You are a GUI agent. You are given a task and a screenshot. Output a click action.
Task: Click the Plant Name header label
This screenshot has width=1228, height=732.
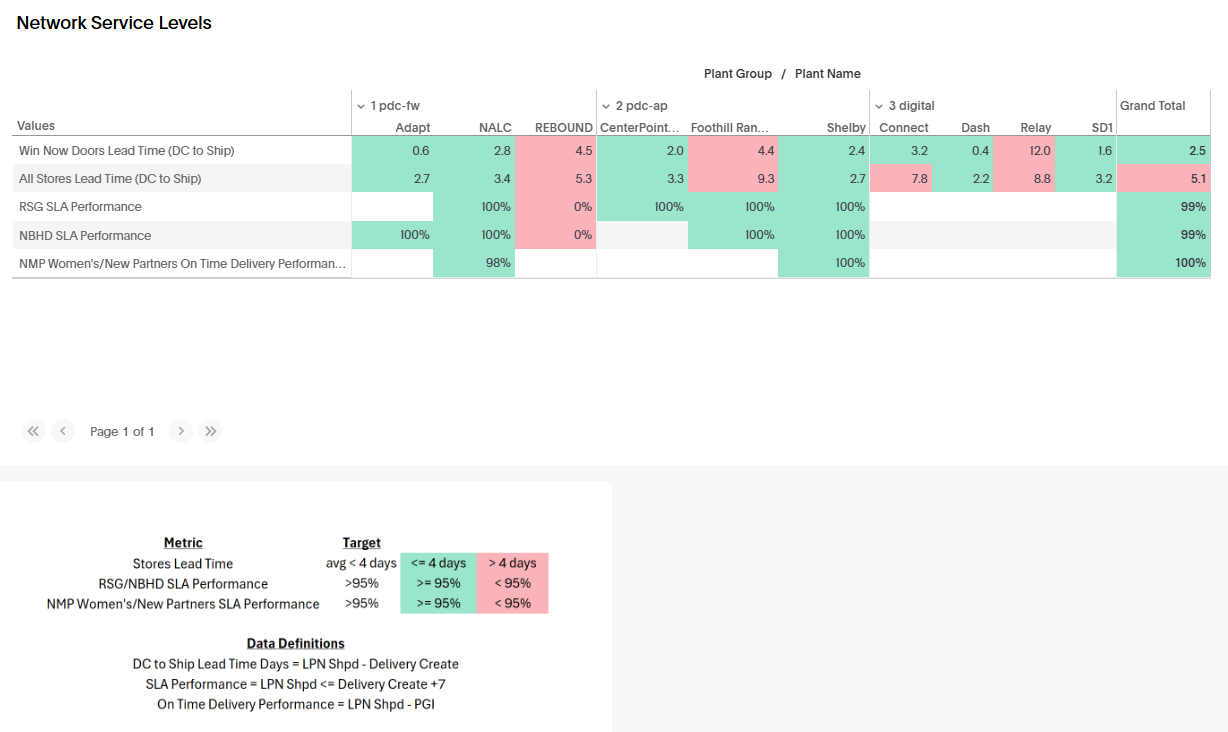(x=827, y=74)
